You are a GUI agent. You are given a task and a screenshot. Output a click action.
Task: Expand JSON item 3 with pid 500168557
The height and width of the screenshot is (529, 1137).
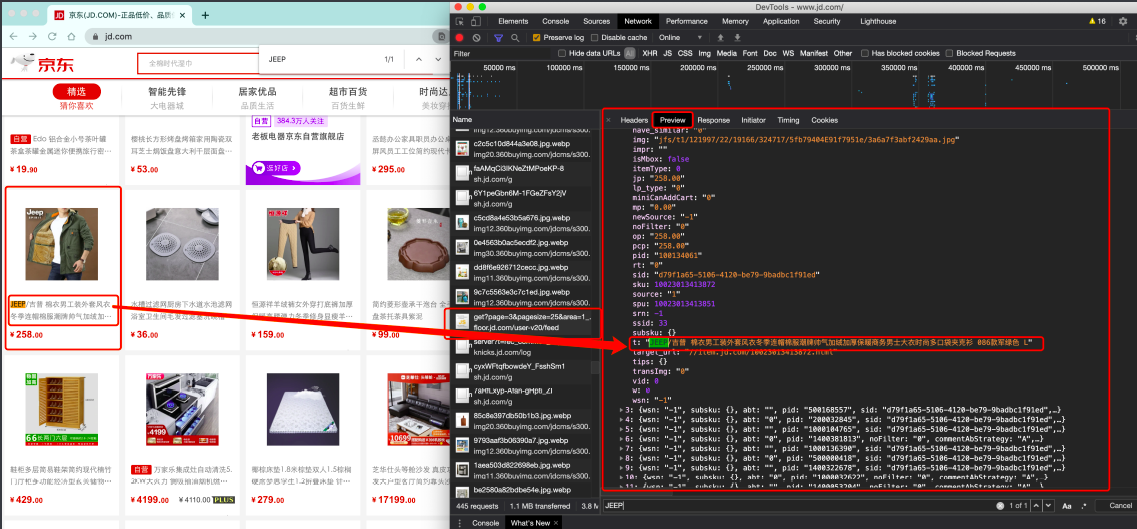622,411
